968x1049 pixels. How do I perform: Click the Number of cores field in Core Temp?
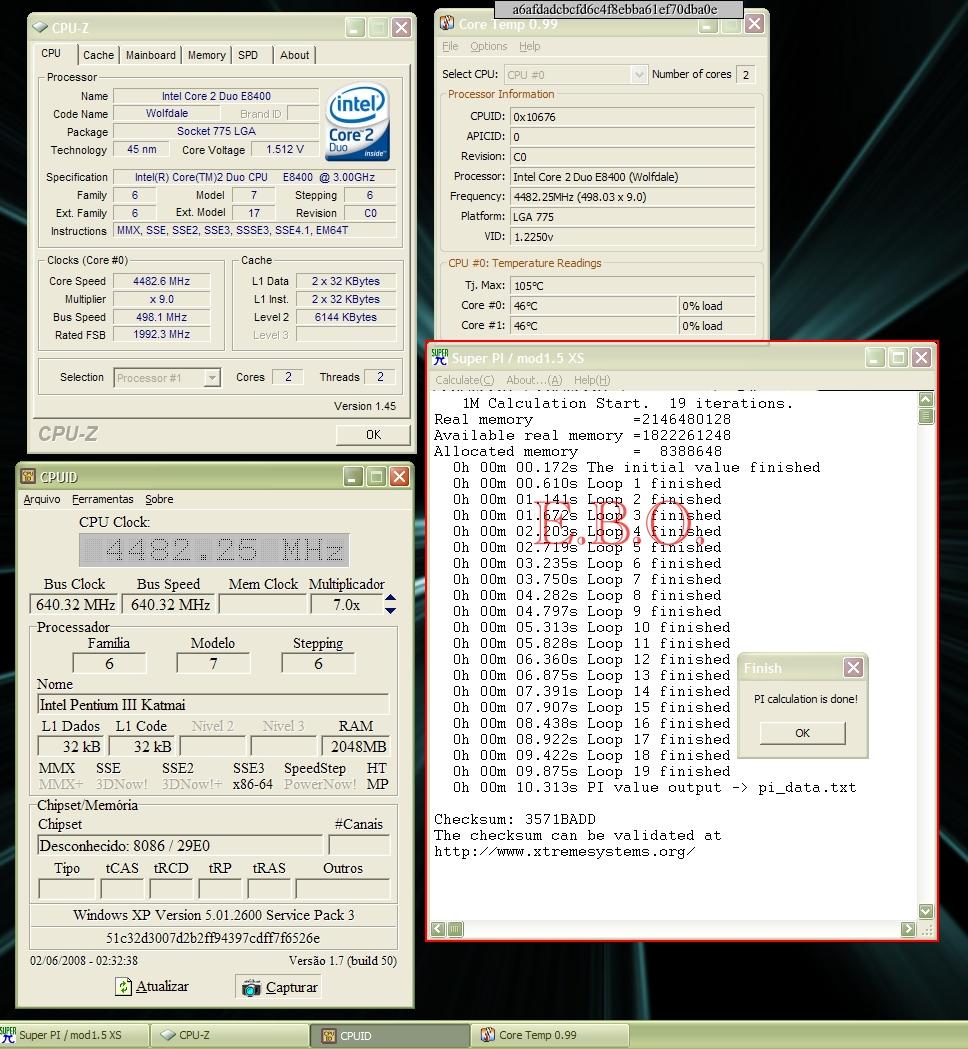[745, 74]
